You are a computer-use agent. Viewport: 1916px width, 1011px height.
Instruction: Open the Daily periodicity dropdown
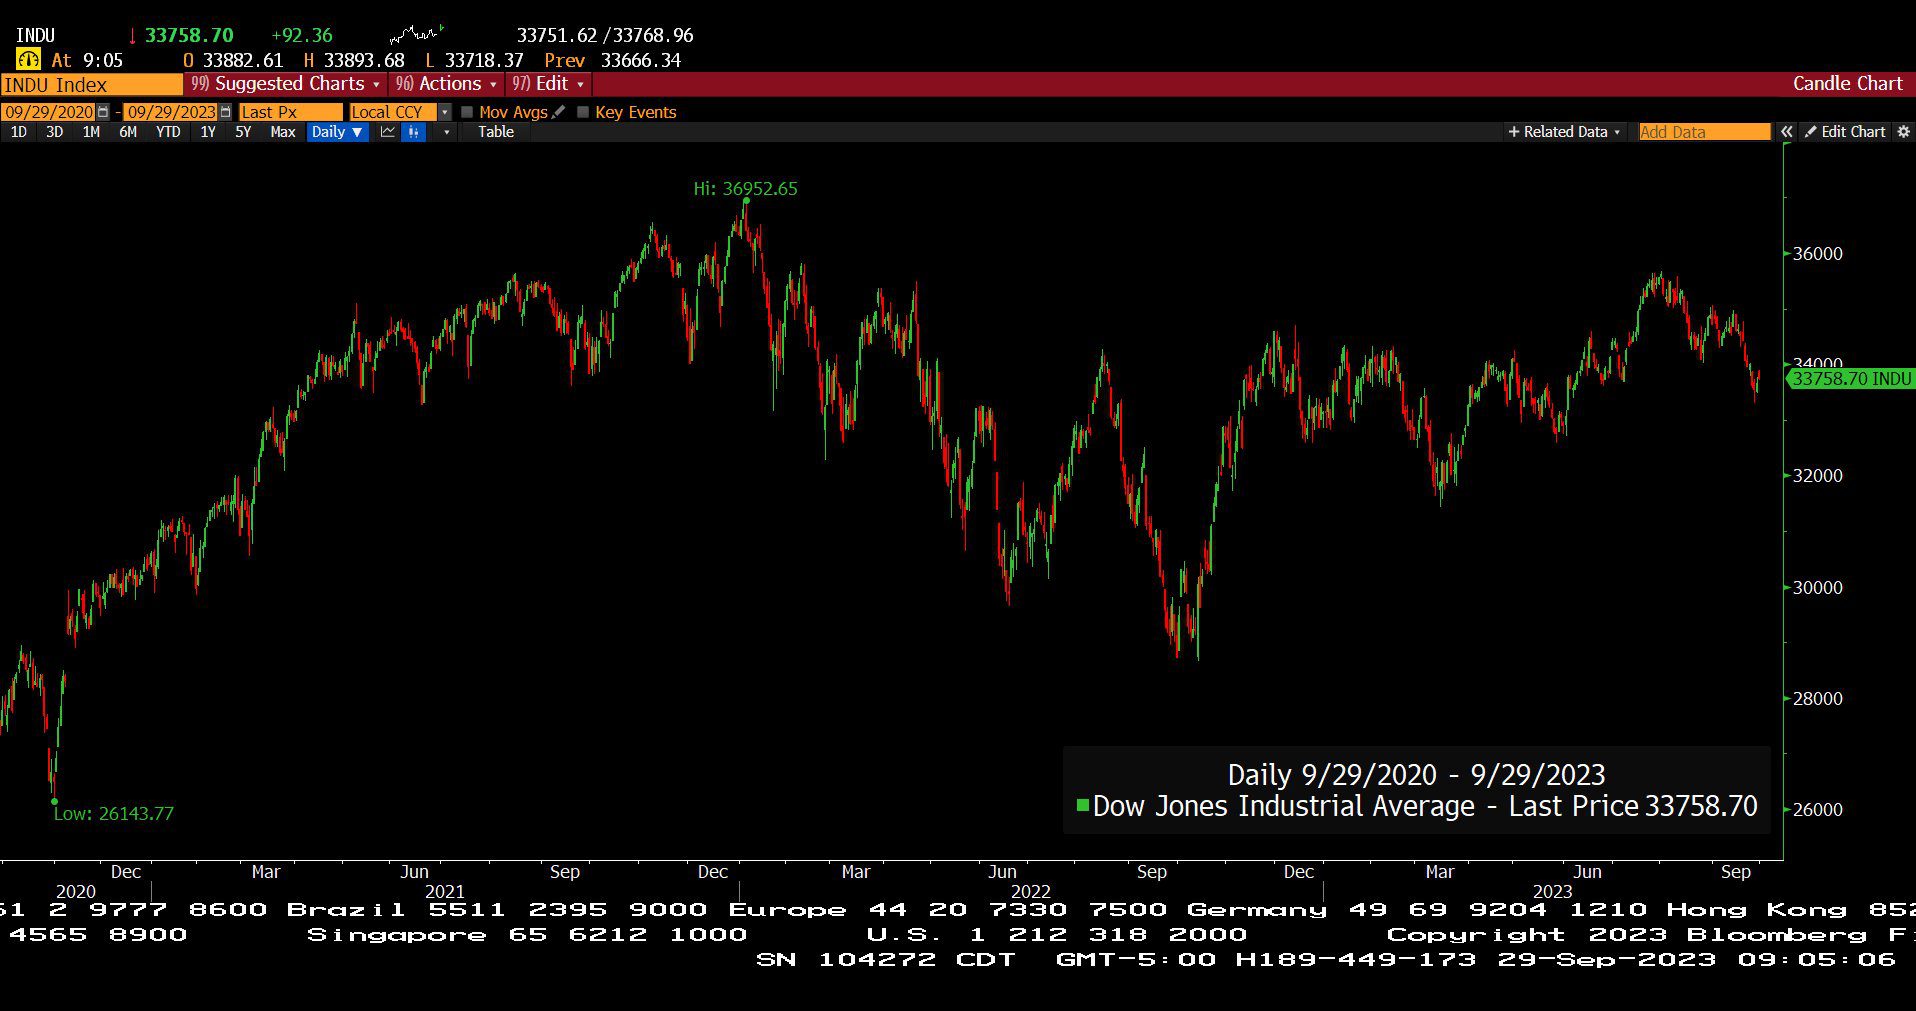click(x=337, y=132)
